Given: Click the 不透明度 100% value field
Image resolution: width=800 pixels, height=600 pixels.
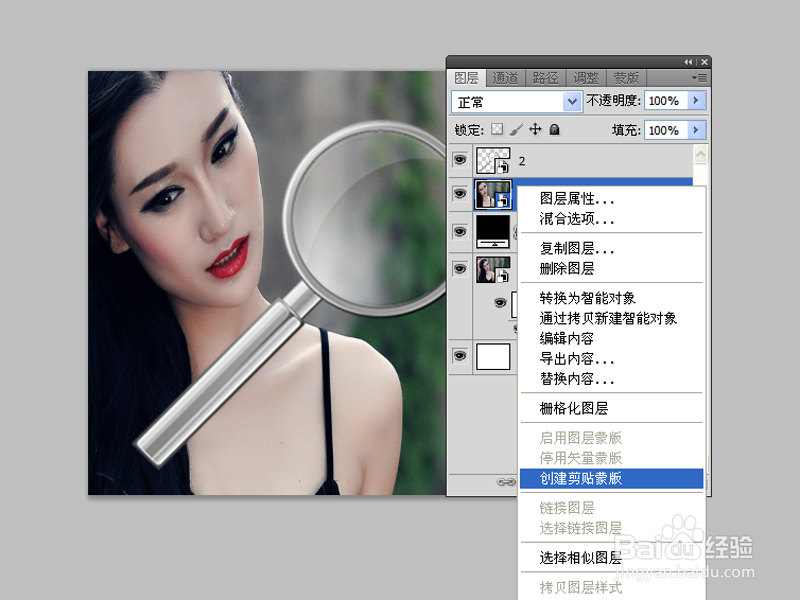Looking at the screenshot, I should [x=666, y=101].
